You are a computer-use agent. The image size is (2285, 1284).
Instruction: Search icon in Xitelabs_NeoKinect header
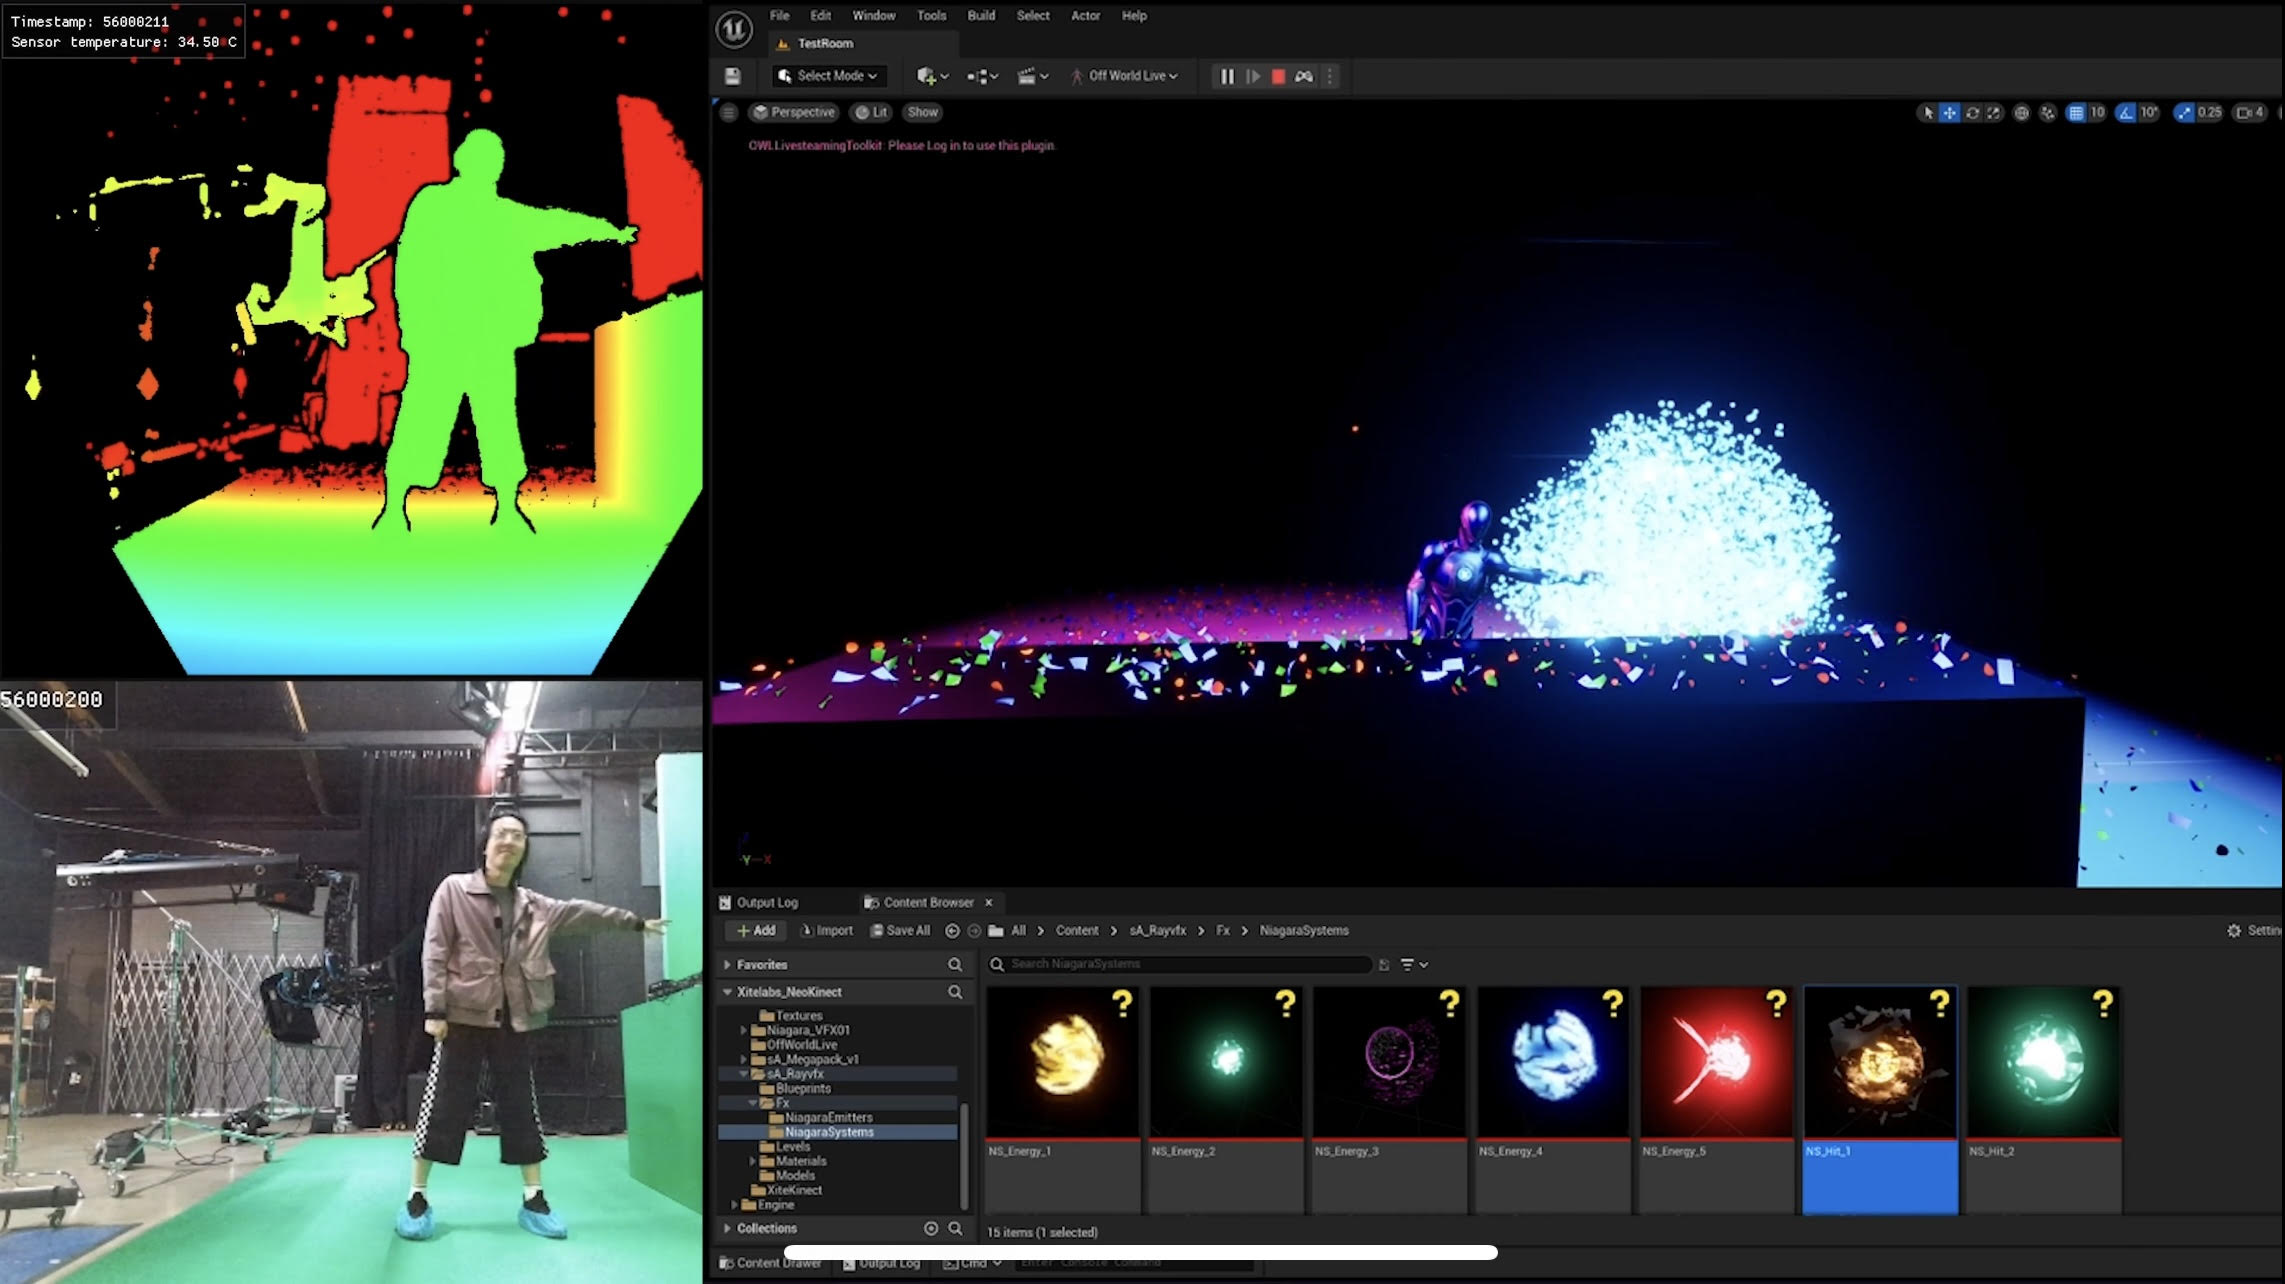click(955, 992)
